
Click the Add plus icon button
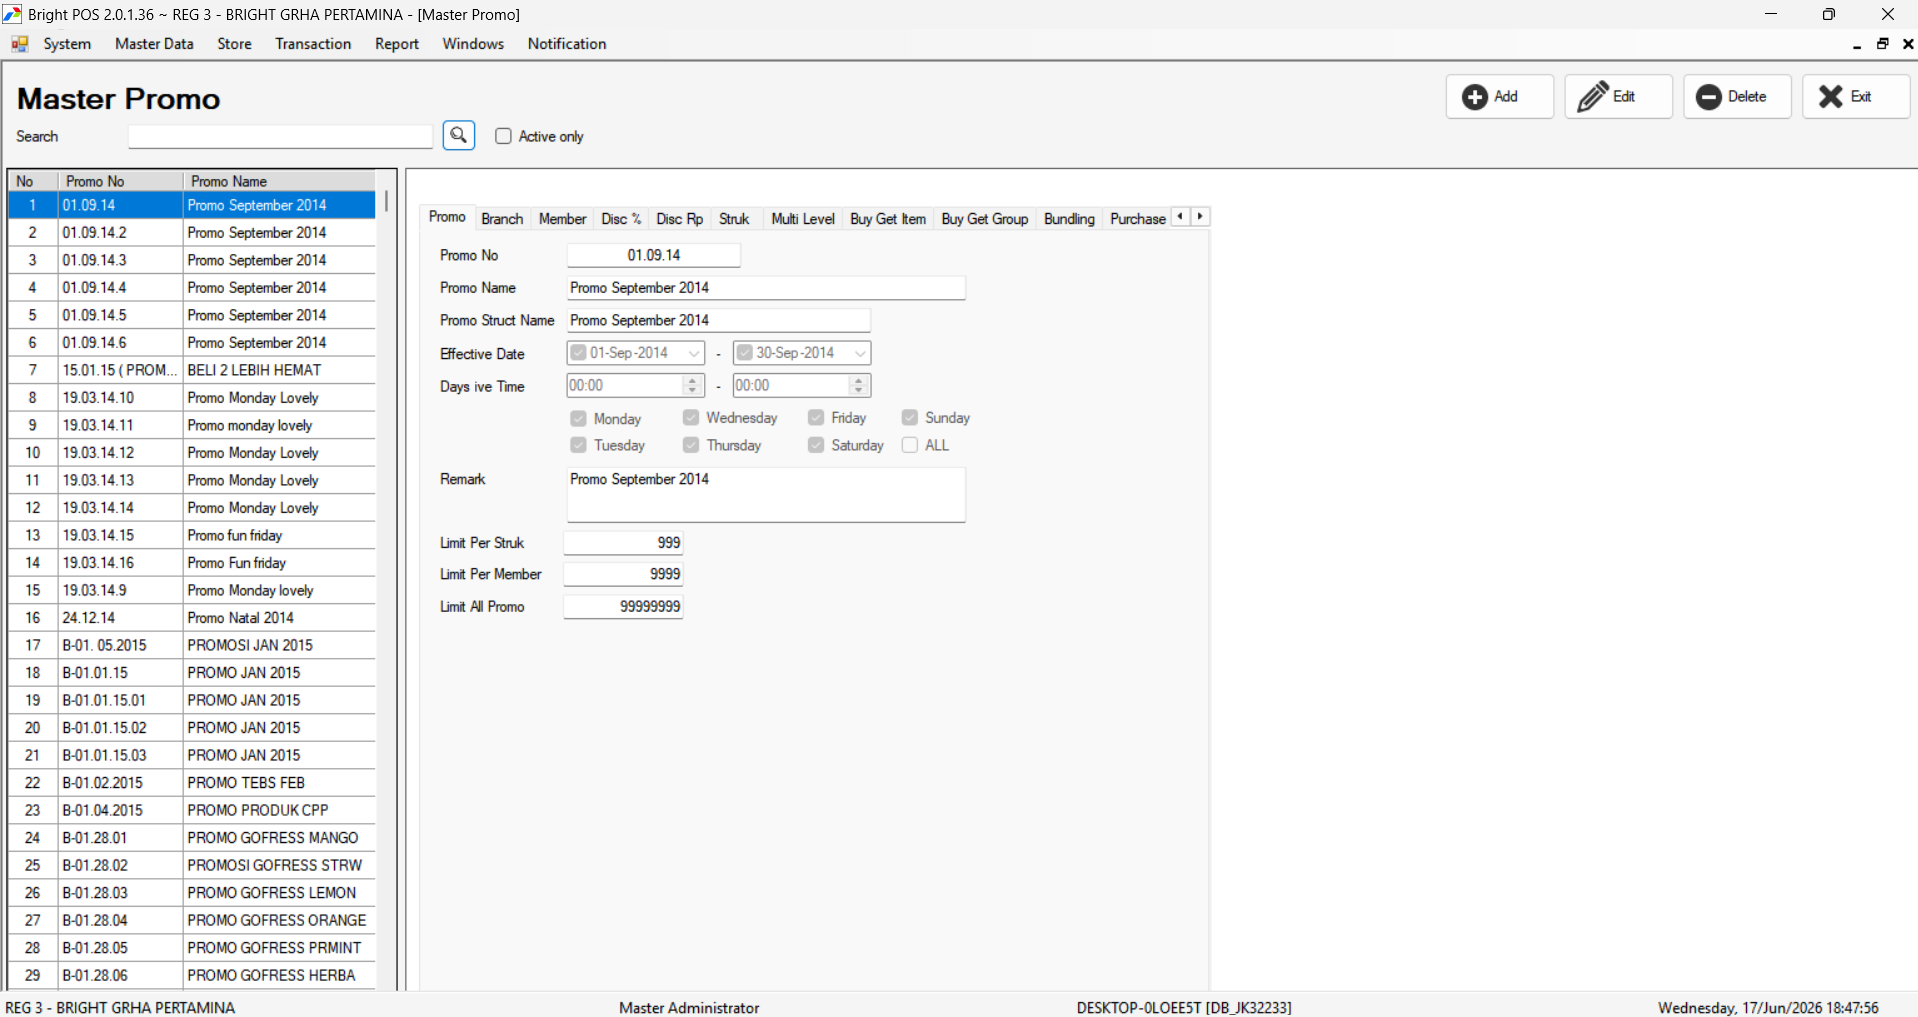[x=1499, y=97]
